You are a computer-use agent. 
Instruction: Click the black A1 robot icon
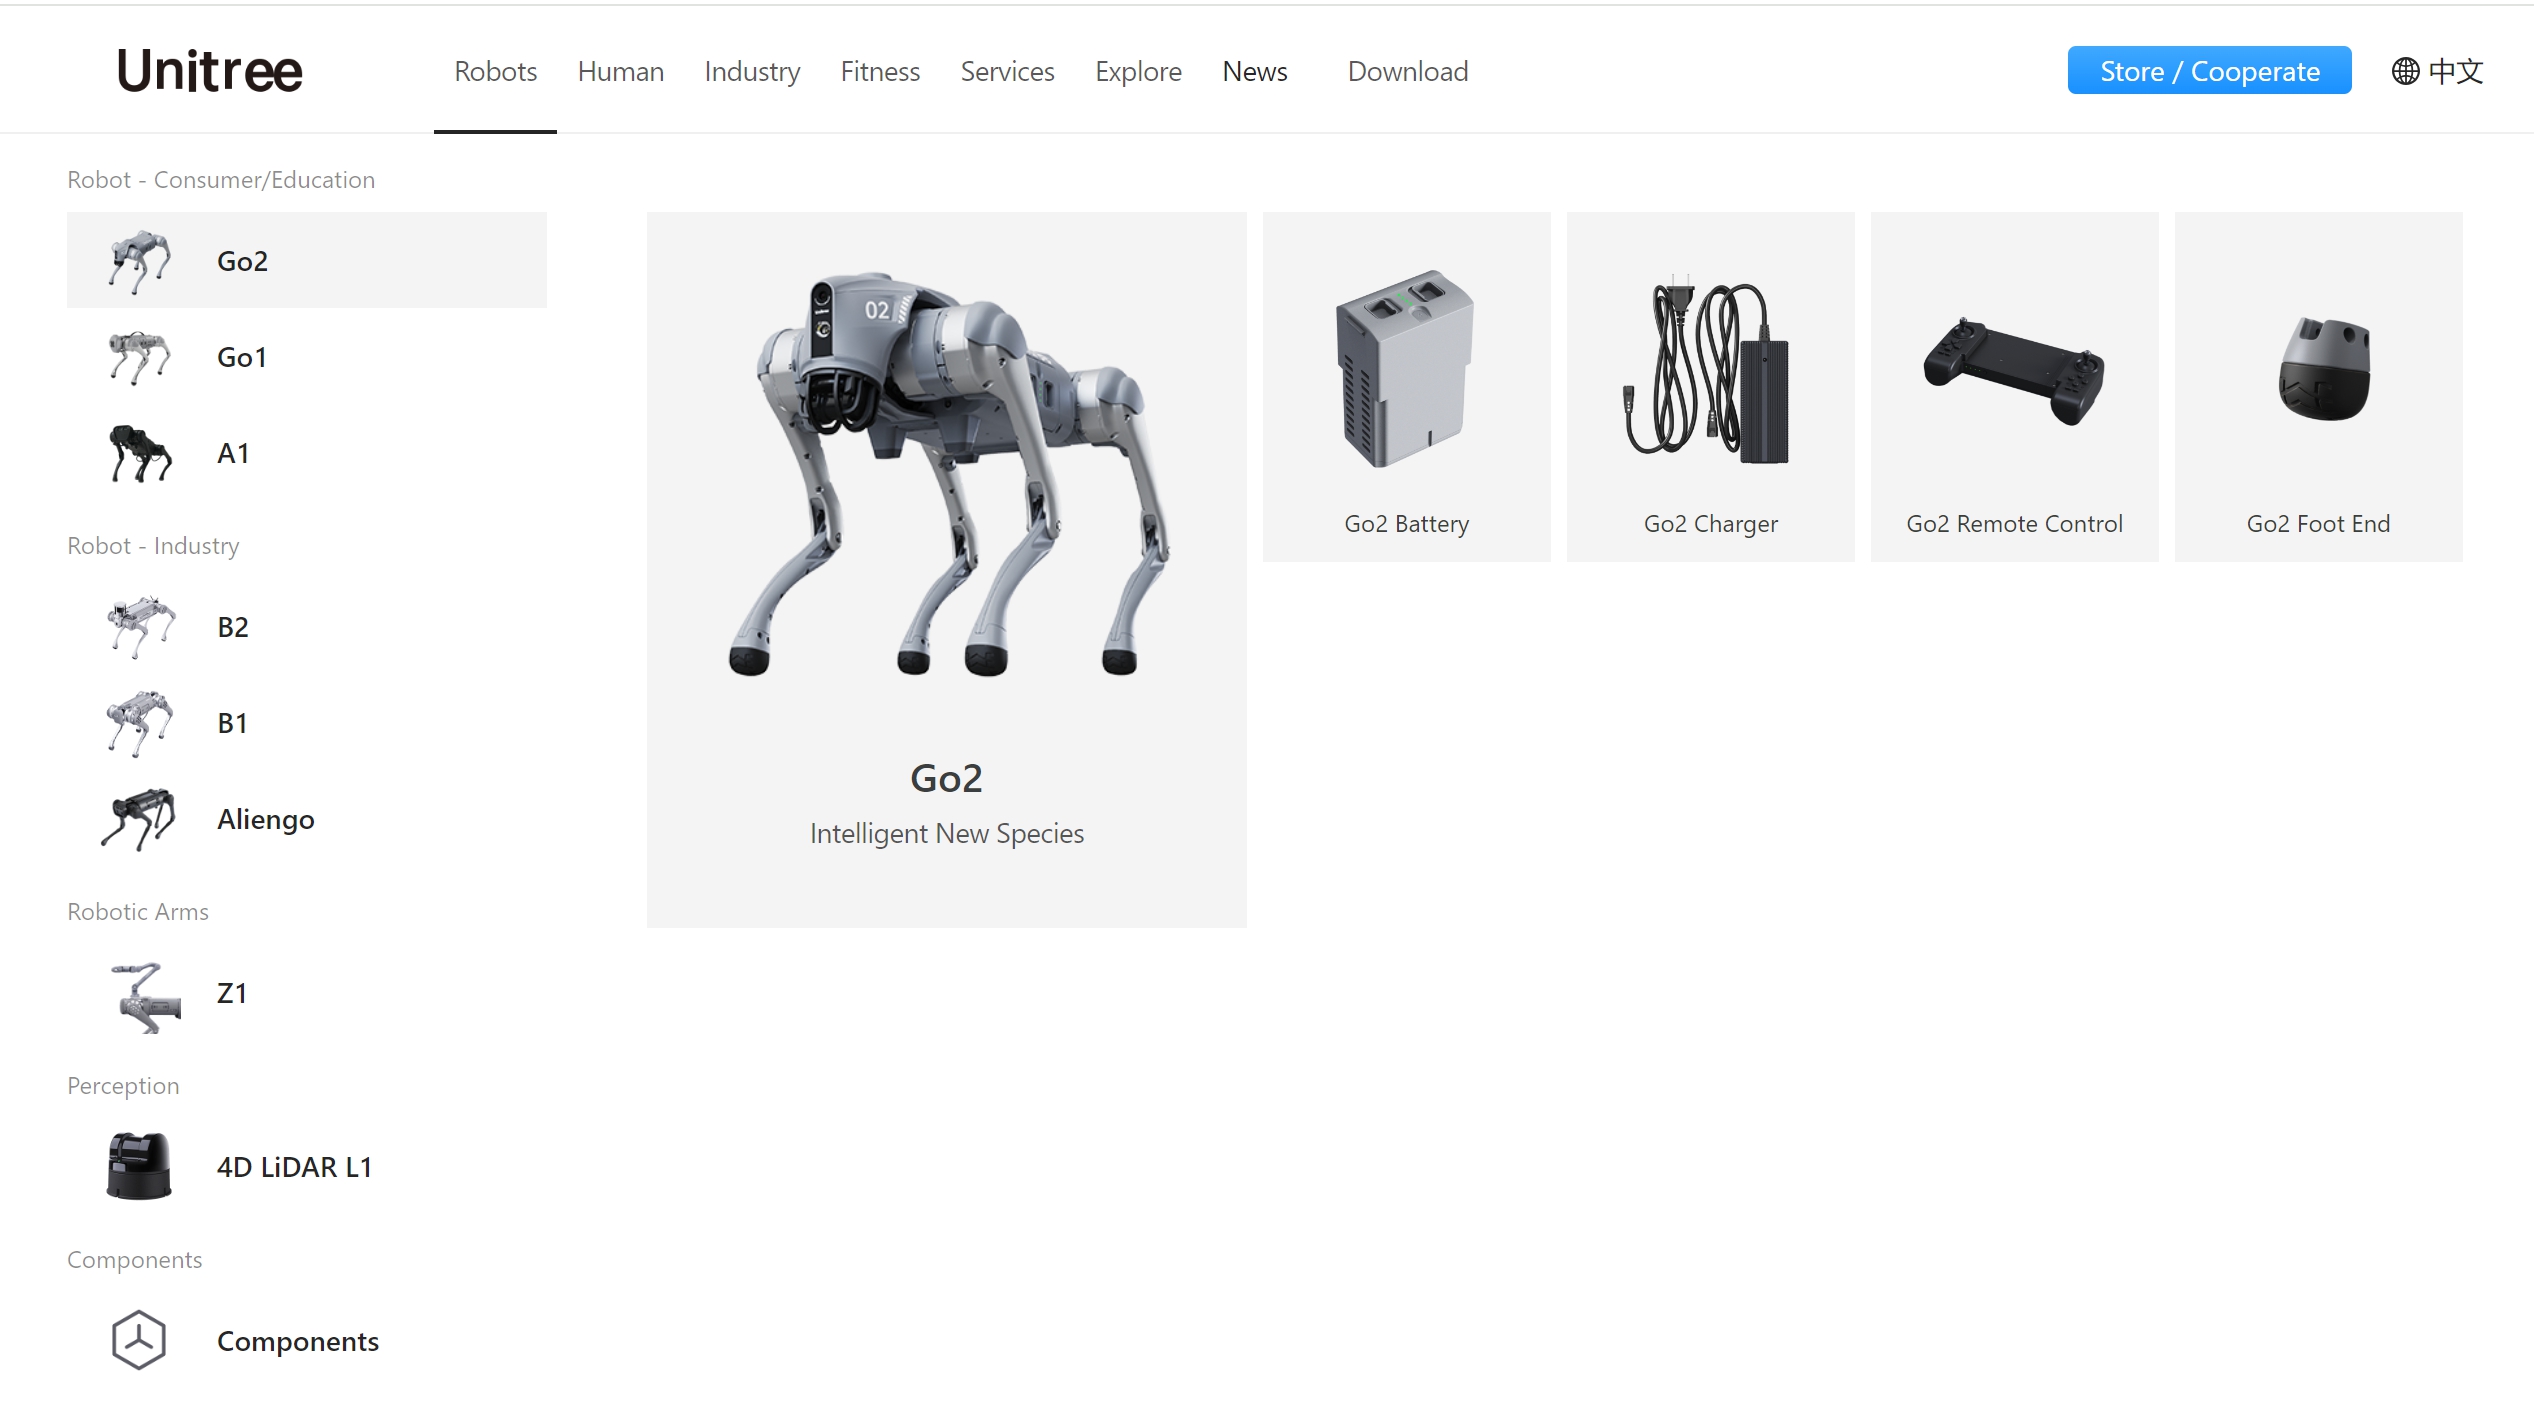point(139,453)
